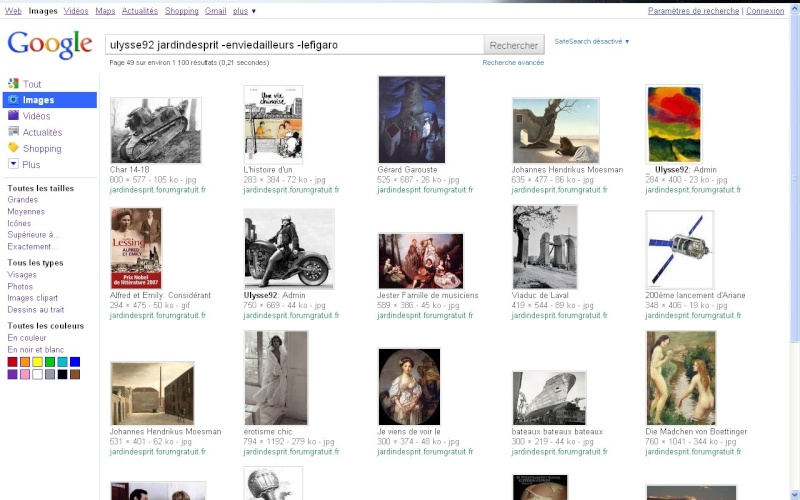800x500 pixels.
Task: Pick the blue color swatch
Action: coord(75,362)
